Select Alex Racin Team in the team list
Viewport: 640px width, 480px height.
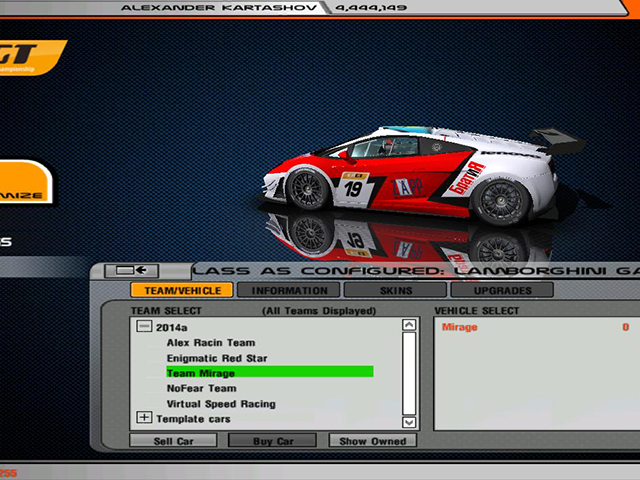point(211,342)
